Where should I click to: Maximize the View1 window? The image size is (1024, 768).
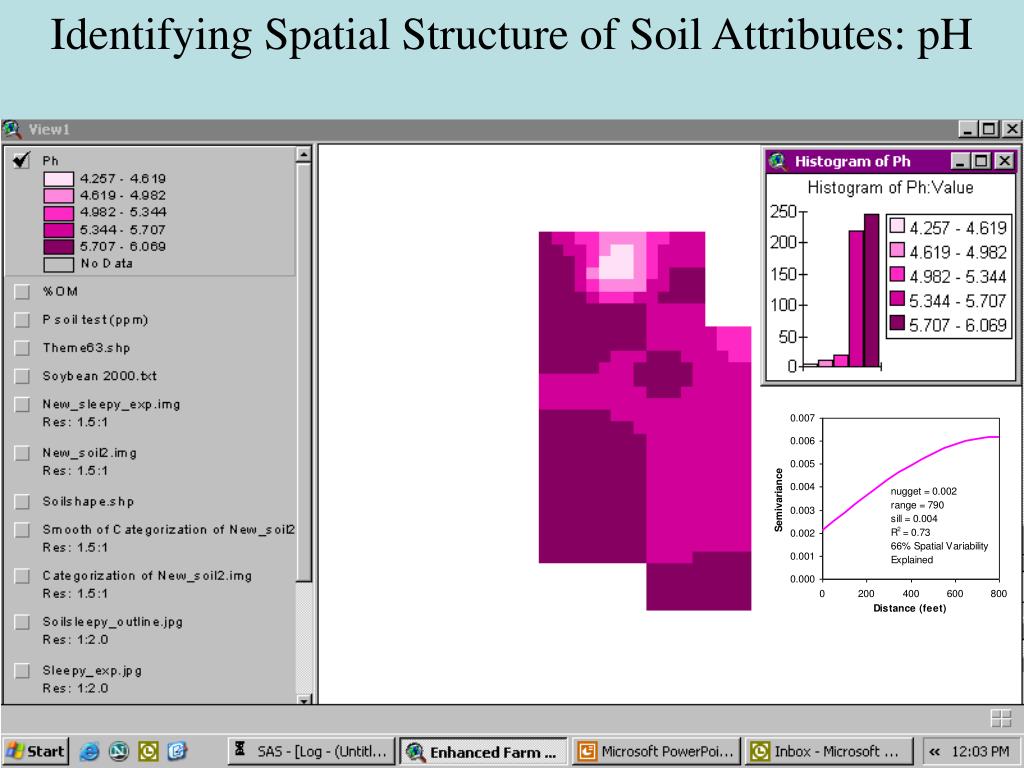[x=989, y=129]
